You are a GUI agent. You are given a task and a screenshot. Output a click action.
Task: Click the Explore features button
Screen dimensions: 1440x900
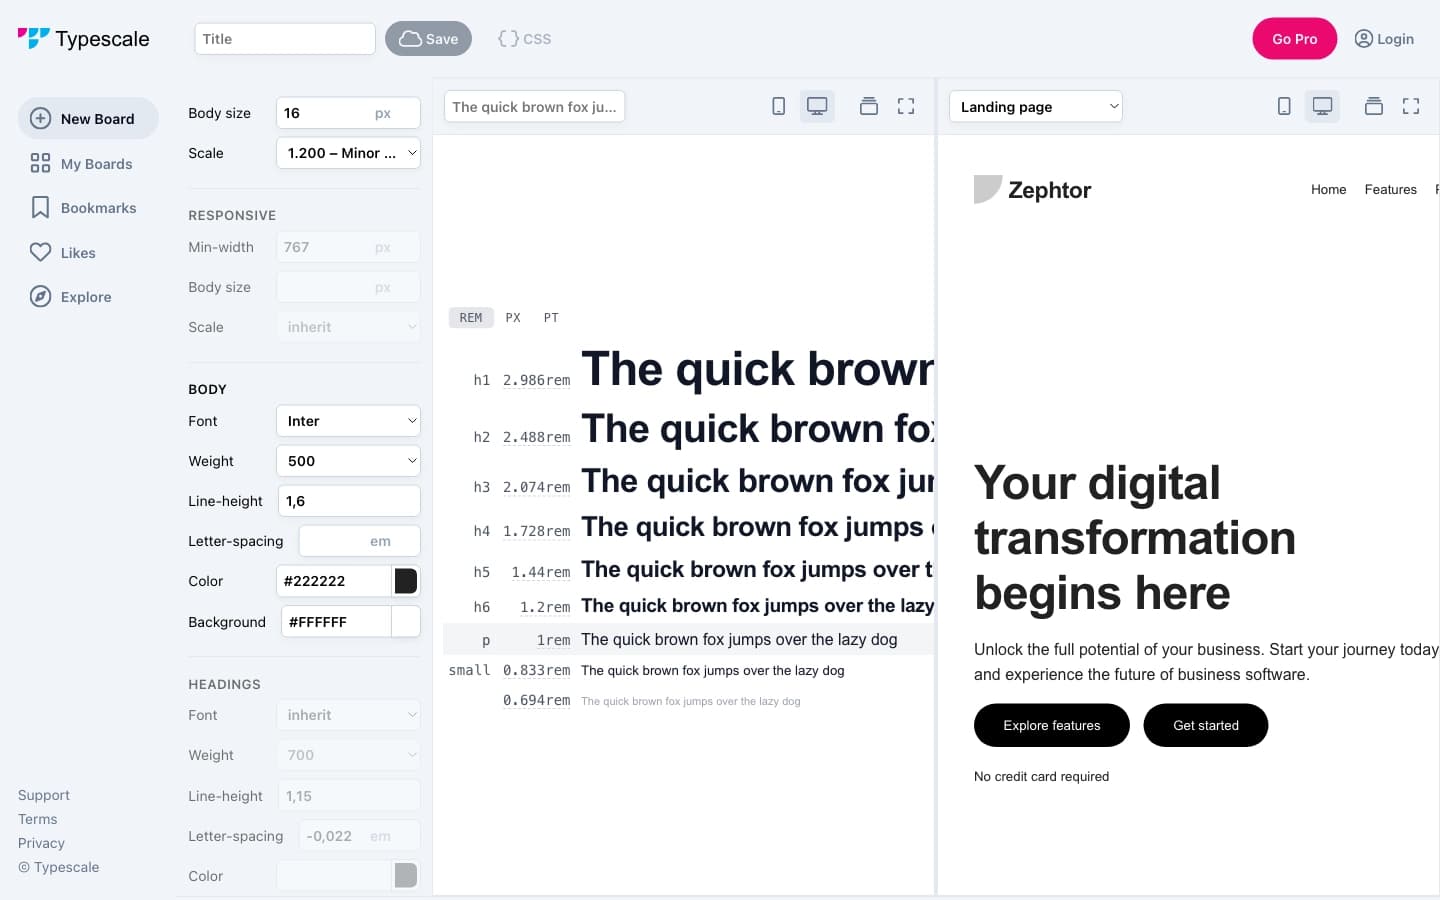click(x=1052, y=725)
